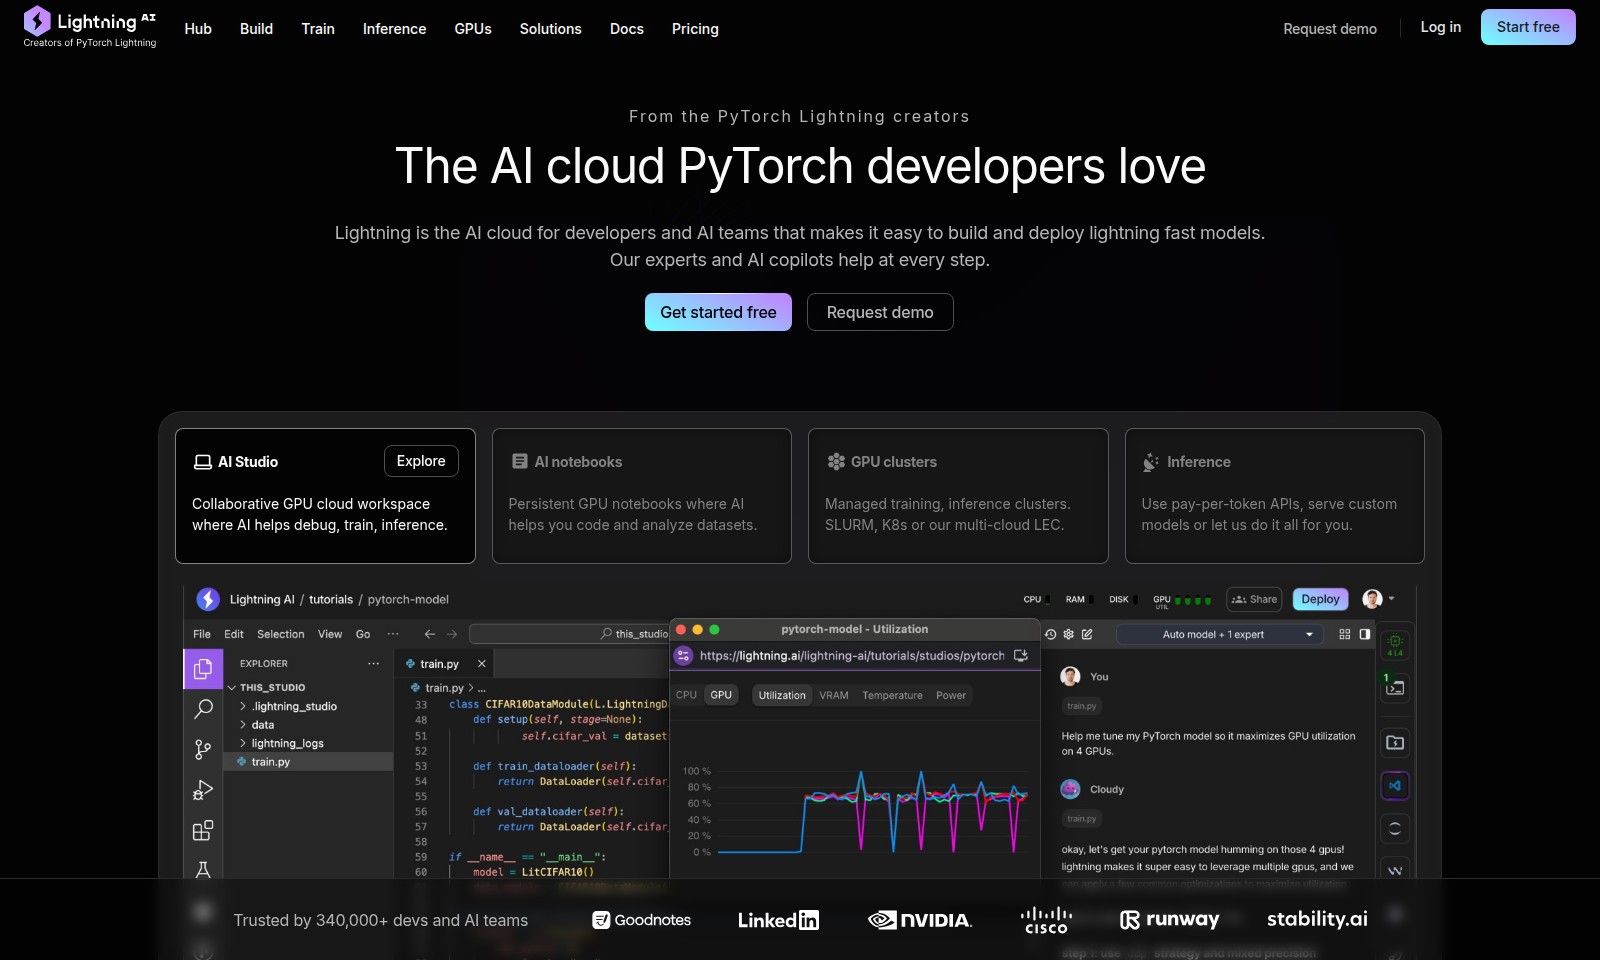This screenshot has height=960, width=1600.
Task: Switch chart to Utilization
Action: pyautogui.click(x=782, y=695)
